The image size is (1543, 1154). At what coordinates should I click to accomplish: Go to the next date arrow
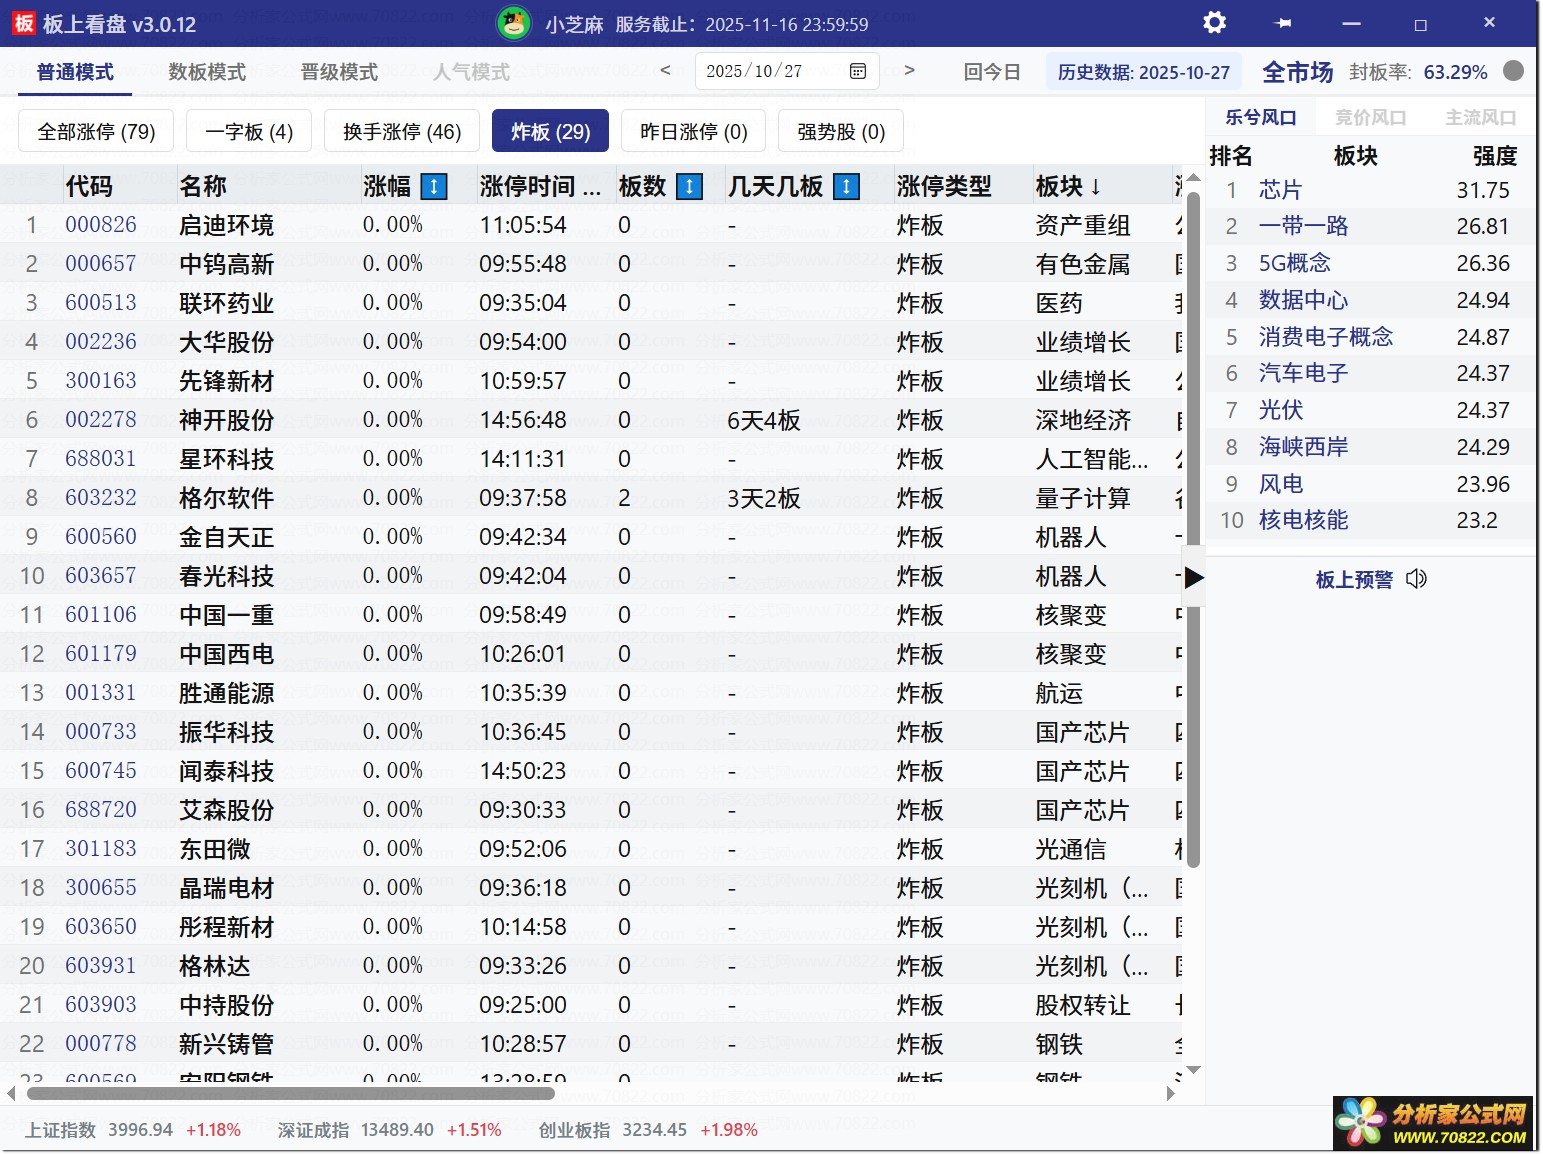tap(909, 71)
